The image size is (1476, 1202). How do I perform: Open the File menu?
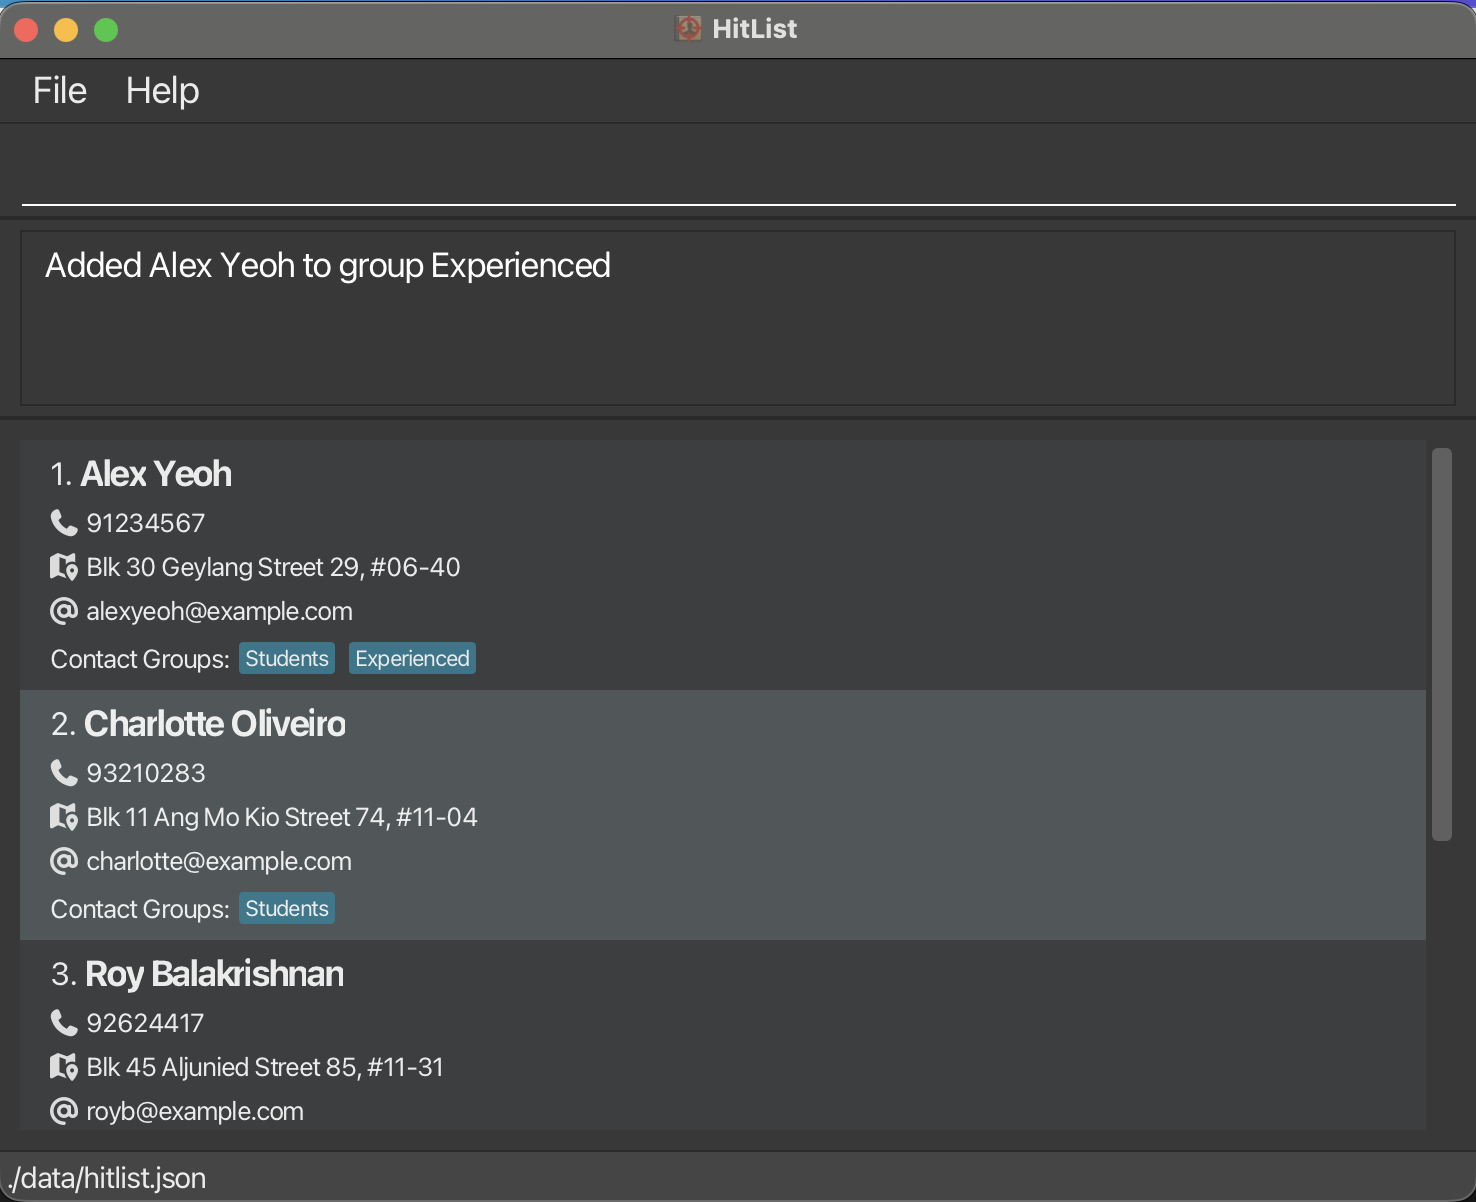point(60,91)
